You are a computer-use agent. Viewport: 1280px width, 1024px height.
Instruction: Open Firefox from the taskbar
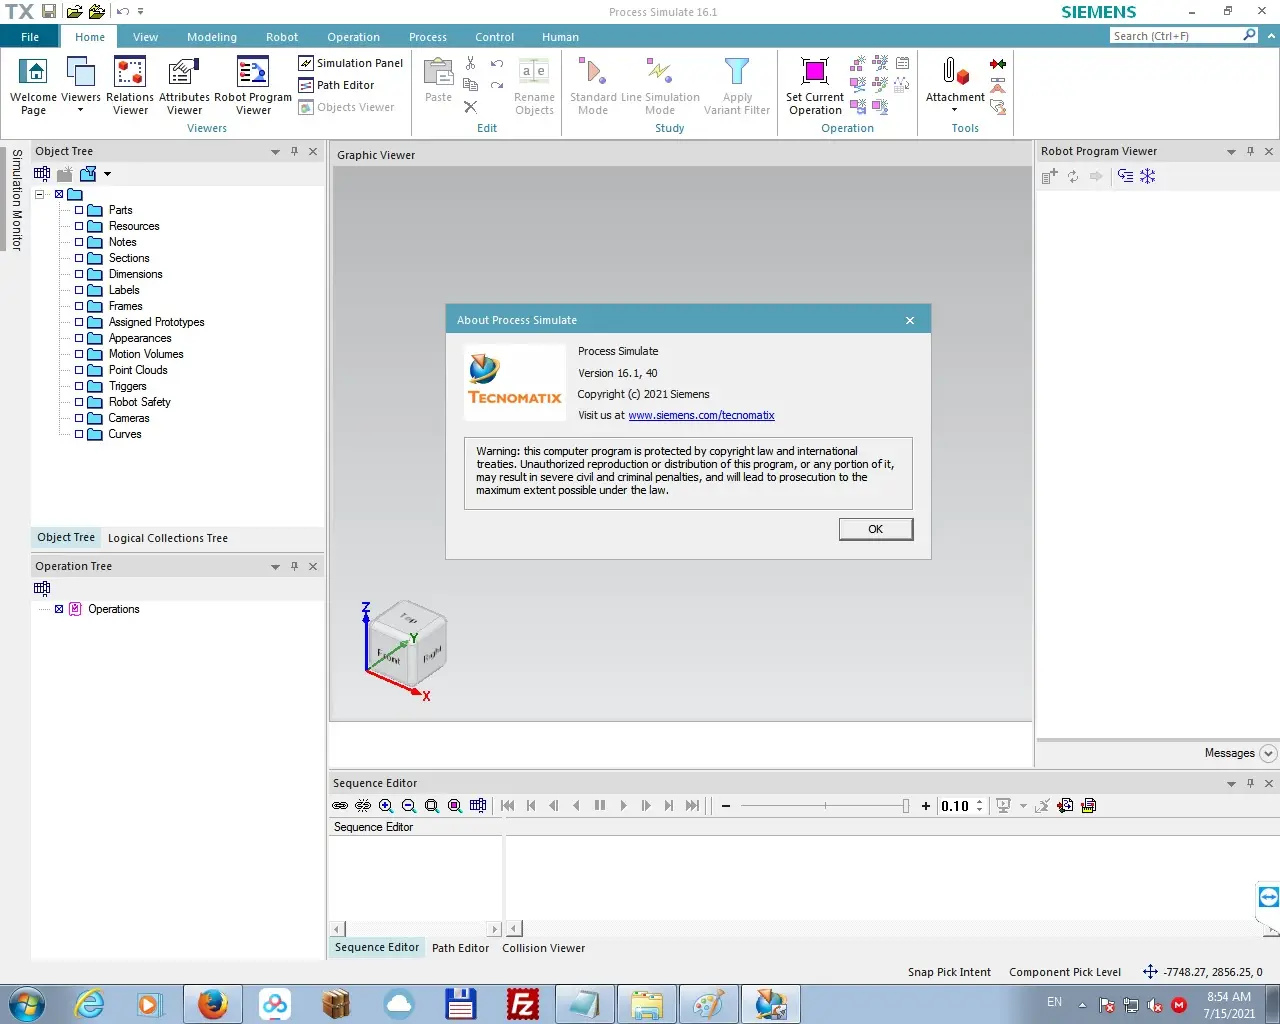[212, 1004]
